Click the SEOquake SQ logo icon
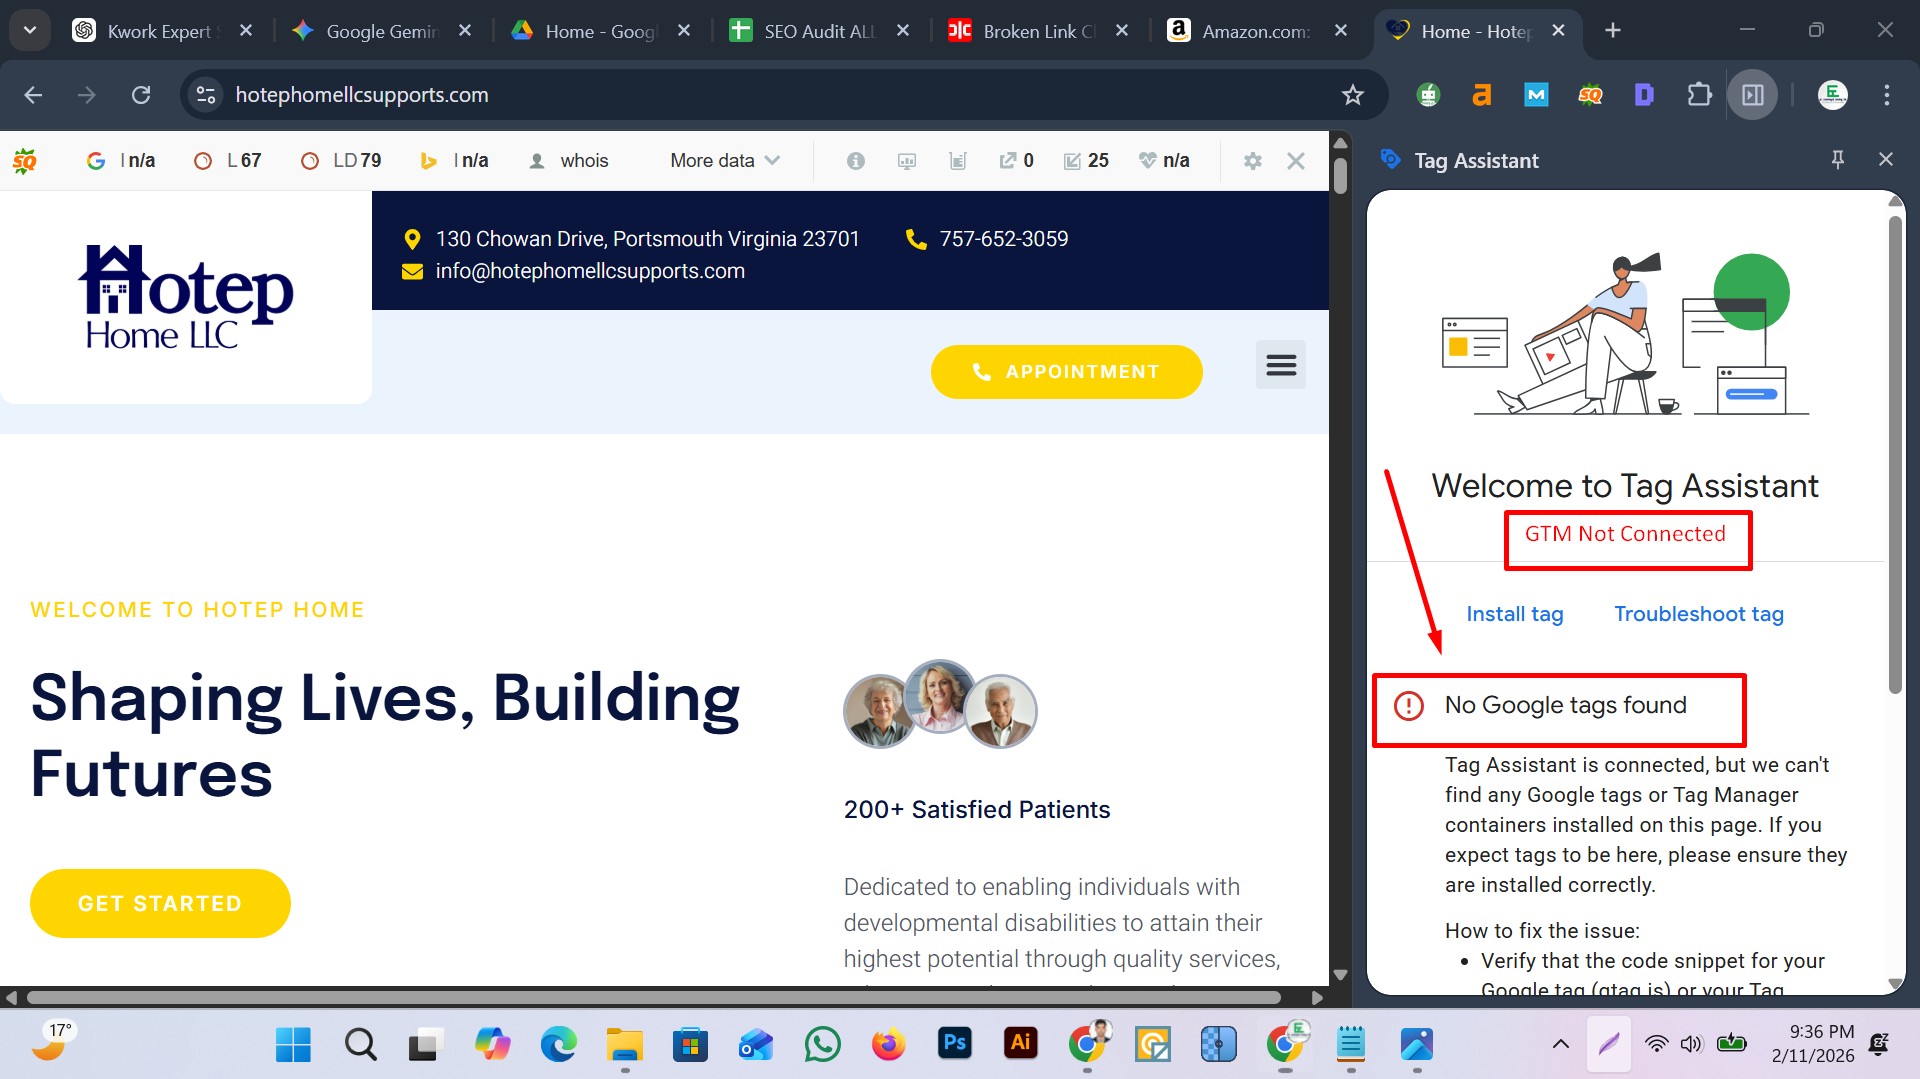The width and height of the screenshot is (1920, 1079). click(x=25, y=160)
